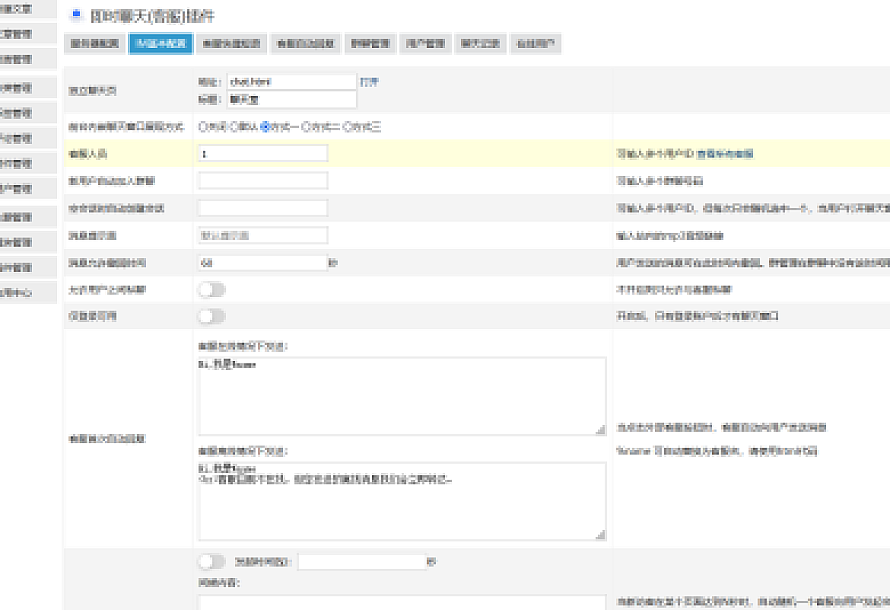
Task: Focus the customer service staff ID field
Action: 262,154
